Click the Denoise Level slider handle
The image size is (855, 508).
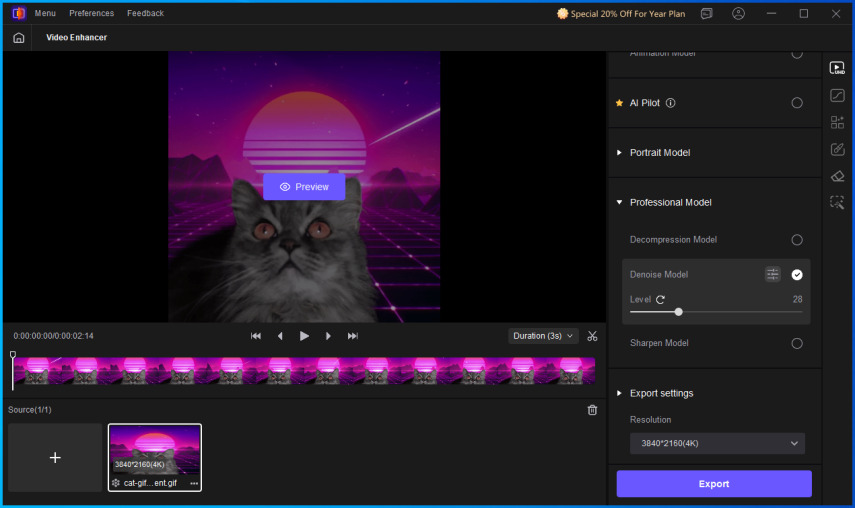point(678,312)
